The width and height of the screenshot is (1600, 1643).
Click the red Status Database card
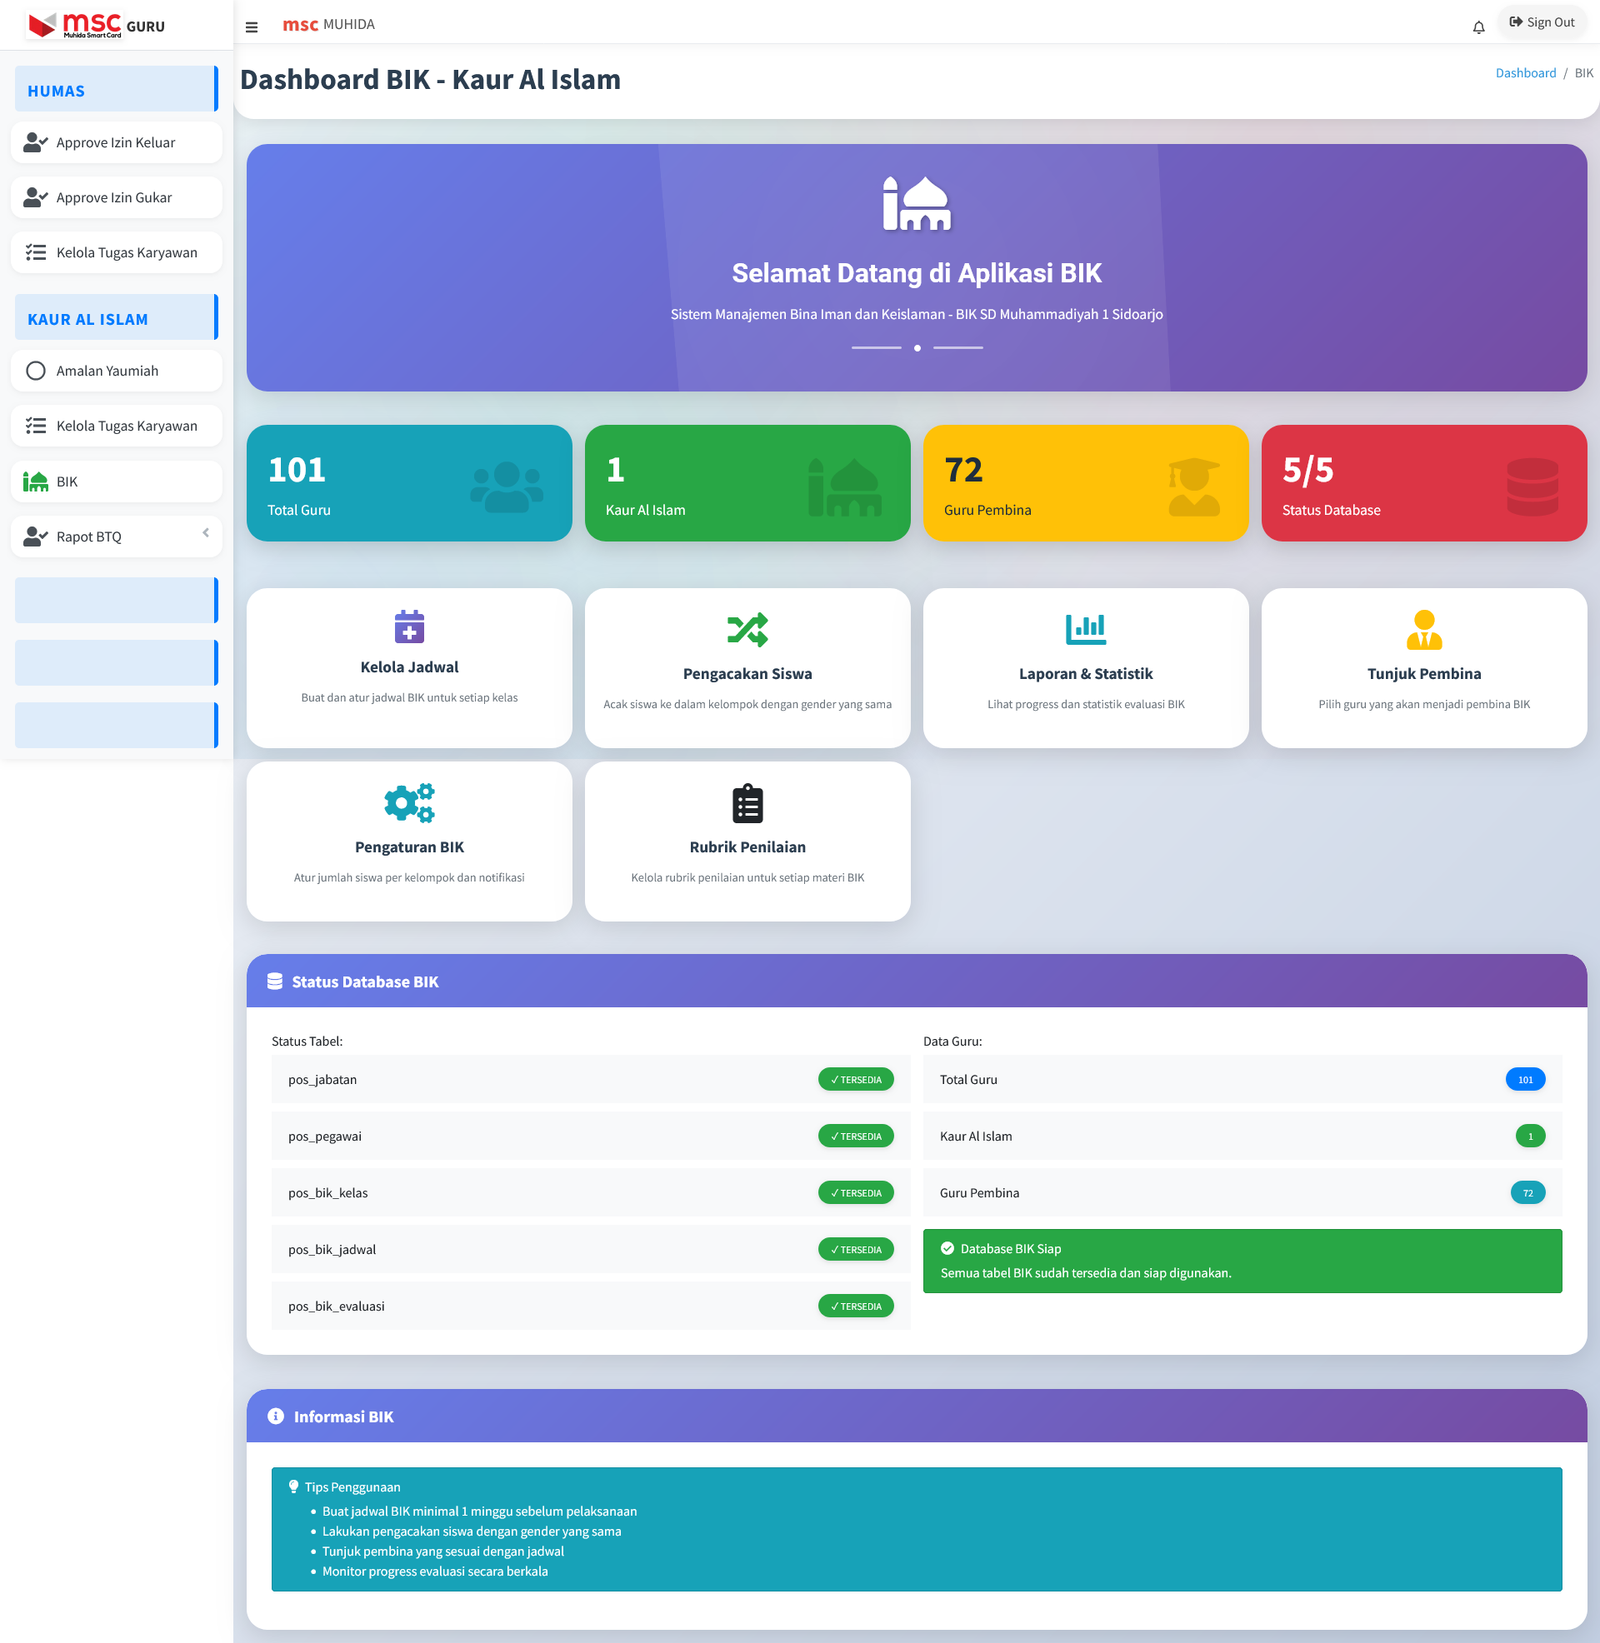point(1423,483)
